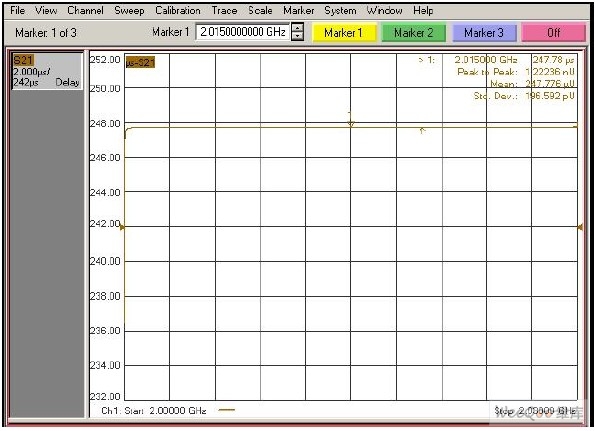Viewport: 595px width, 431px height.
Task: Open the File menu
Action: pos(17,10)
